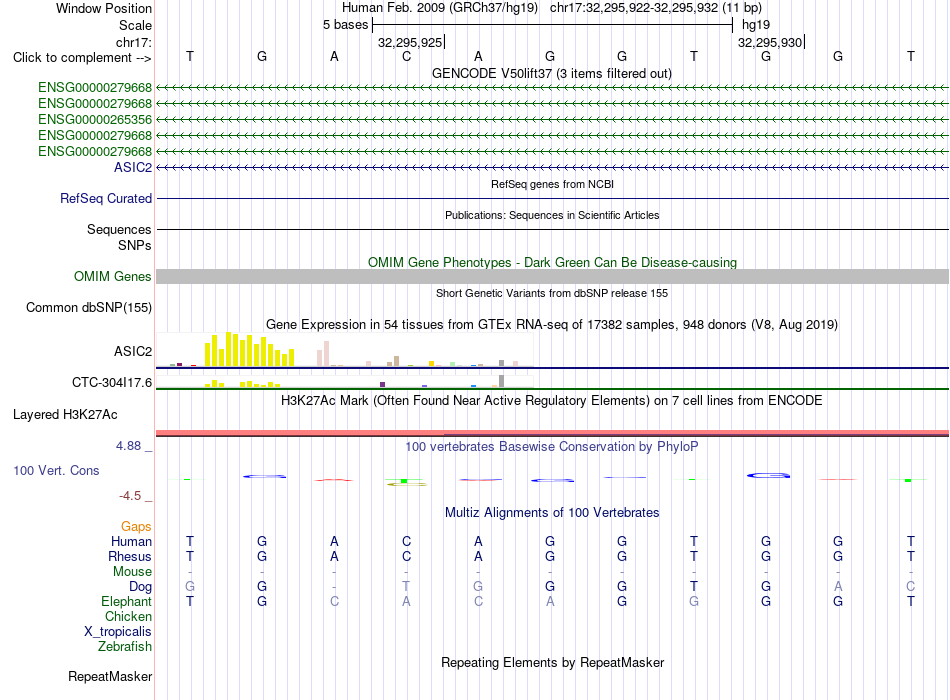
Task: Click the '100 Vert. Cons' track label
Action: [x=56, y=470]
